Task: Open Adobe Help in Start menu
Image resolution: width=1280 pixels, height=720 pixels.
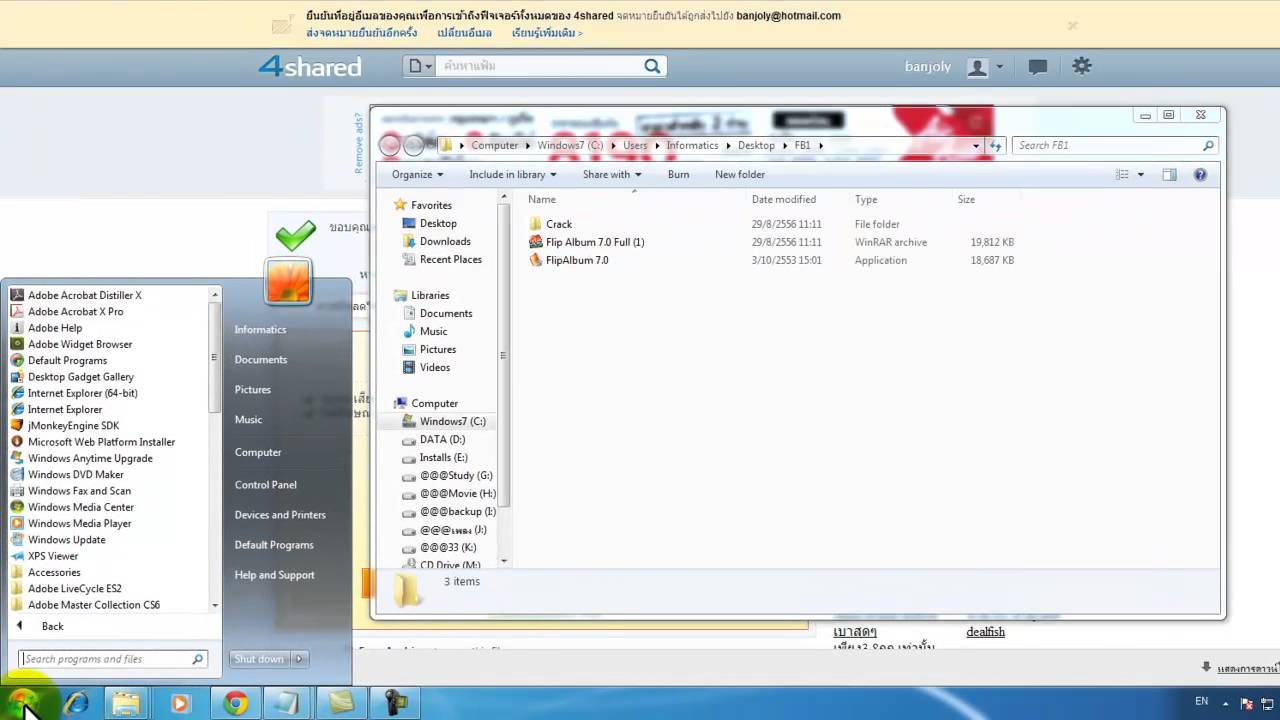Action: click(55, 328)
